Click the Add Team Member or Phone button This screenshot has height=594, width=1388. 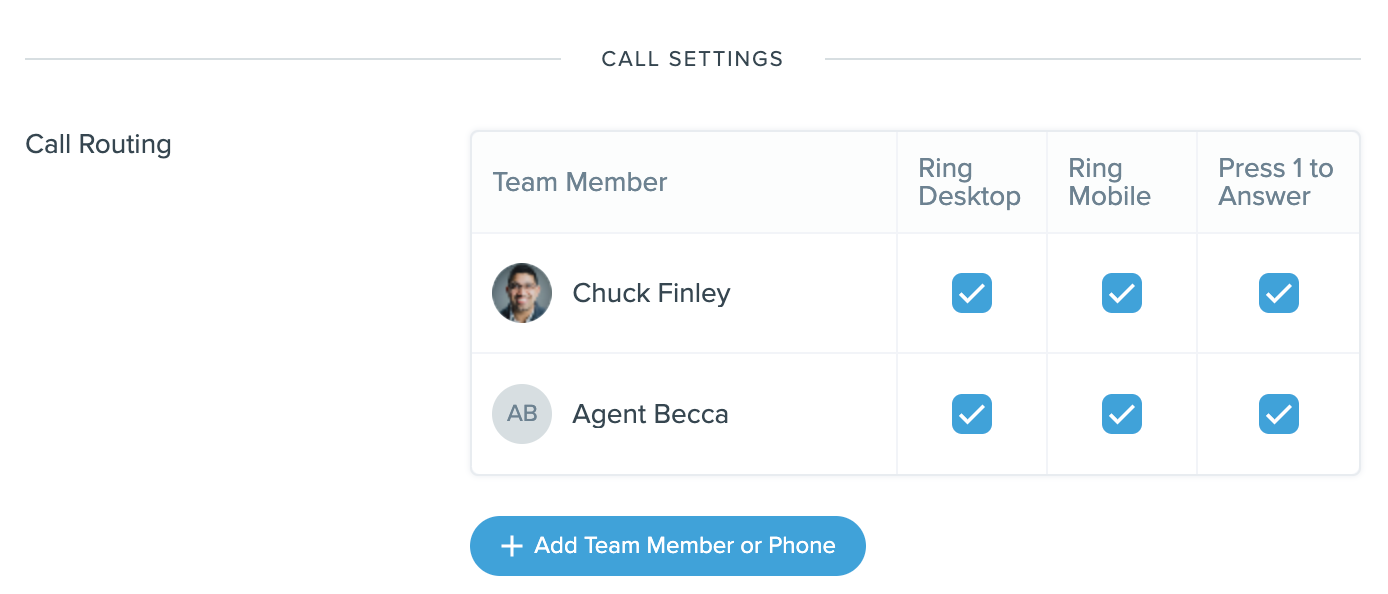[667, 545]
